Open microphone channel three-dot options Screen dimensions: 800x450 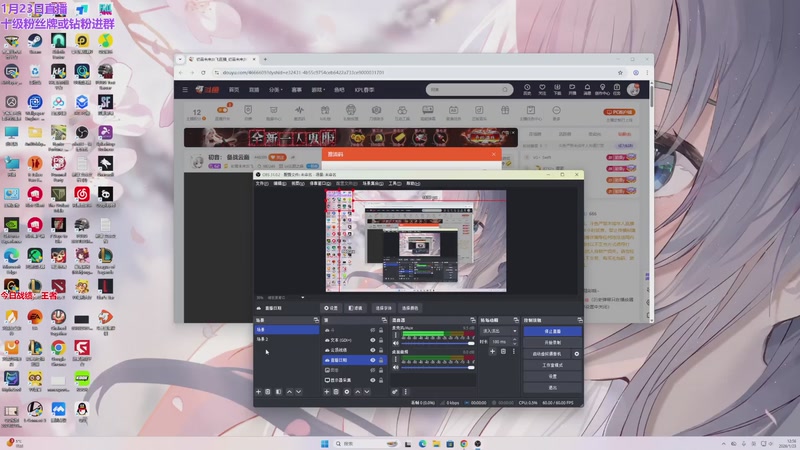pos(395,335)
